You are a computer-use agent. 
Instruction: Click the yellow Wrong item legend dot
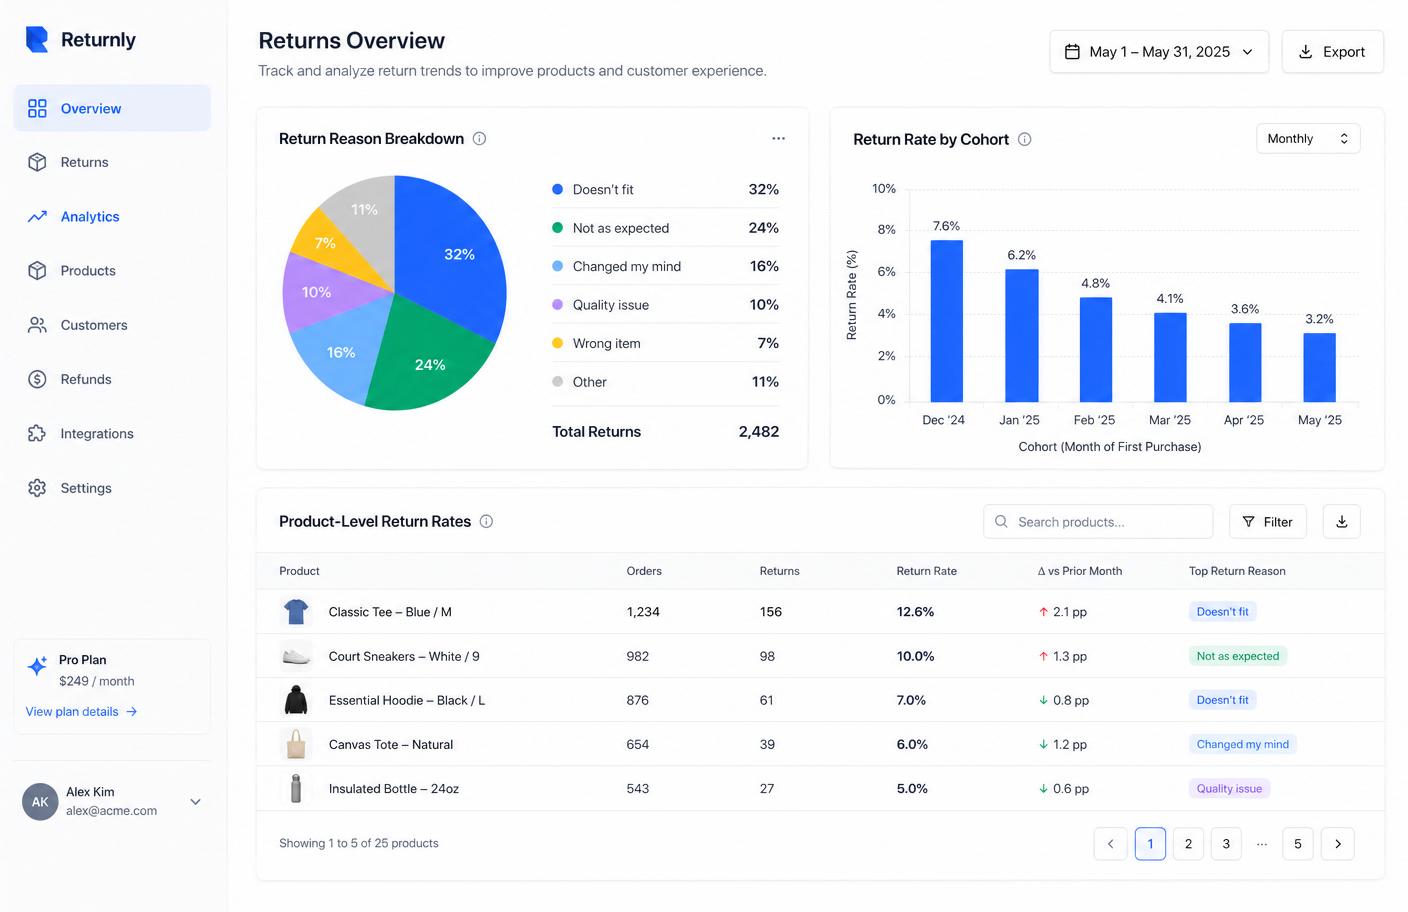(x=557, y=343)
